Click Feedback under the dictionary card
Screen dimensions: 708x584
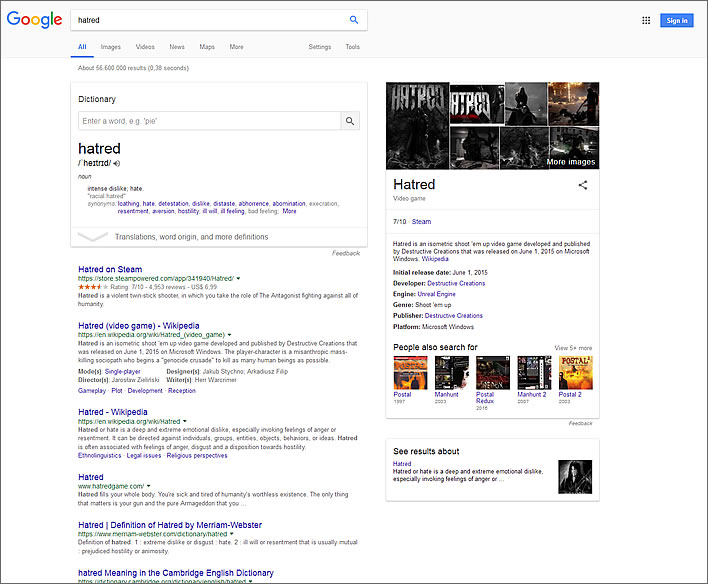[346, 253]
